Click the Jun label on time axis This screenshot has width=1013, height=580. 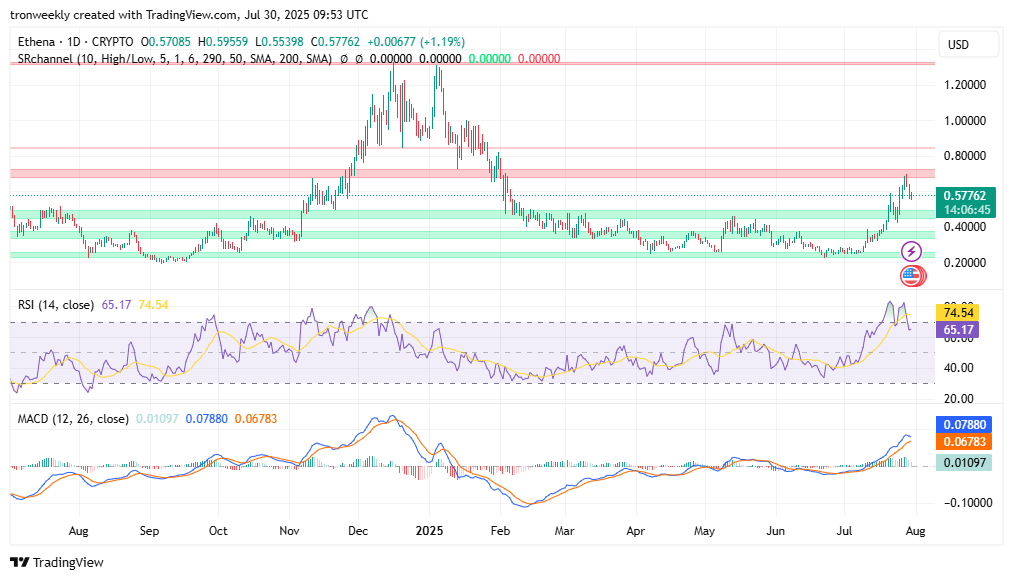tap(775, 531)
